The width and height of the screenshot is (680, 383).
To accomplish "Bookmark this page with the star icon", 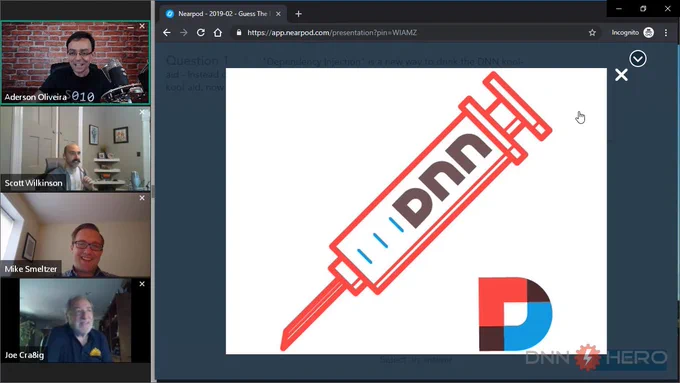I will [592, 33].
